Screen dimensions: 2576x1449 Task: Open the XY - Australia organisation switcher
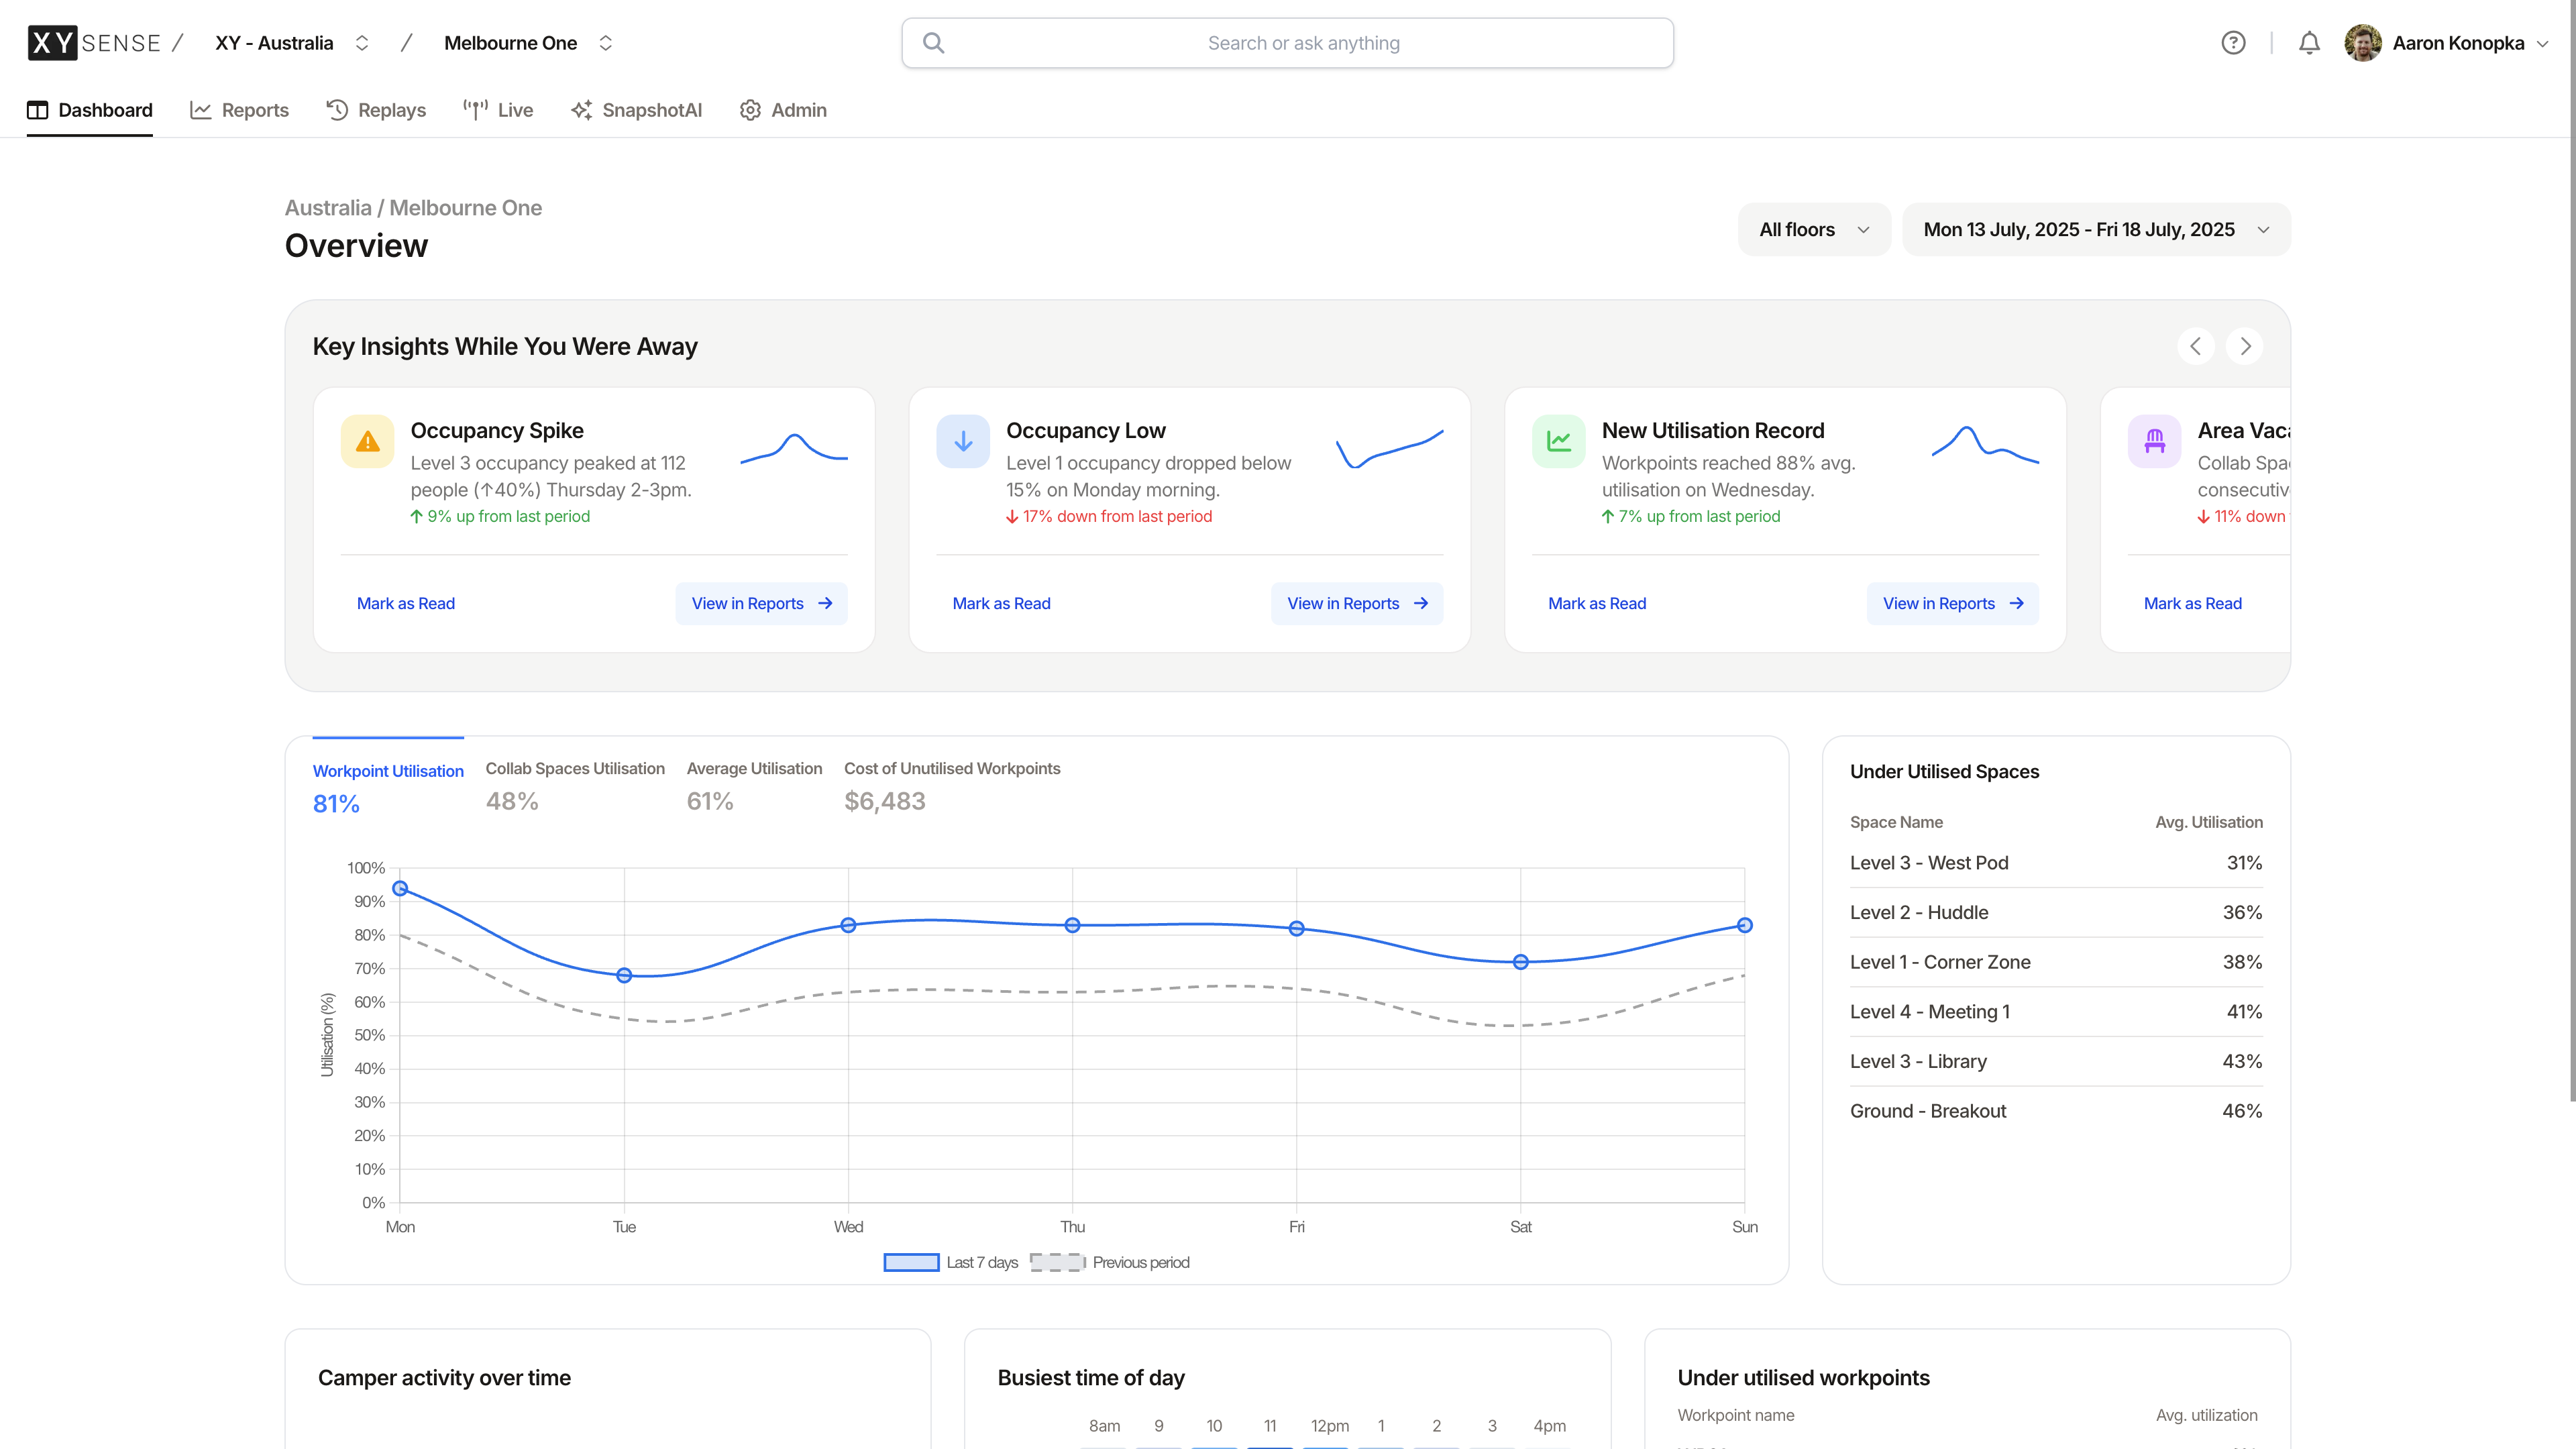coord(292,43)
